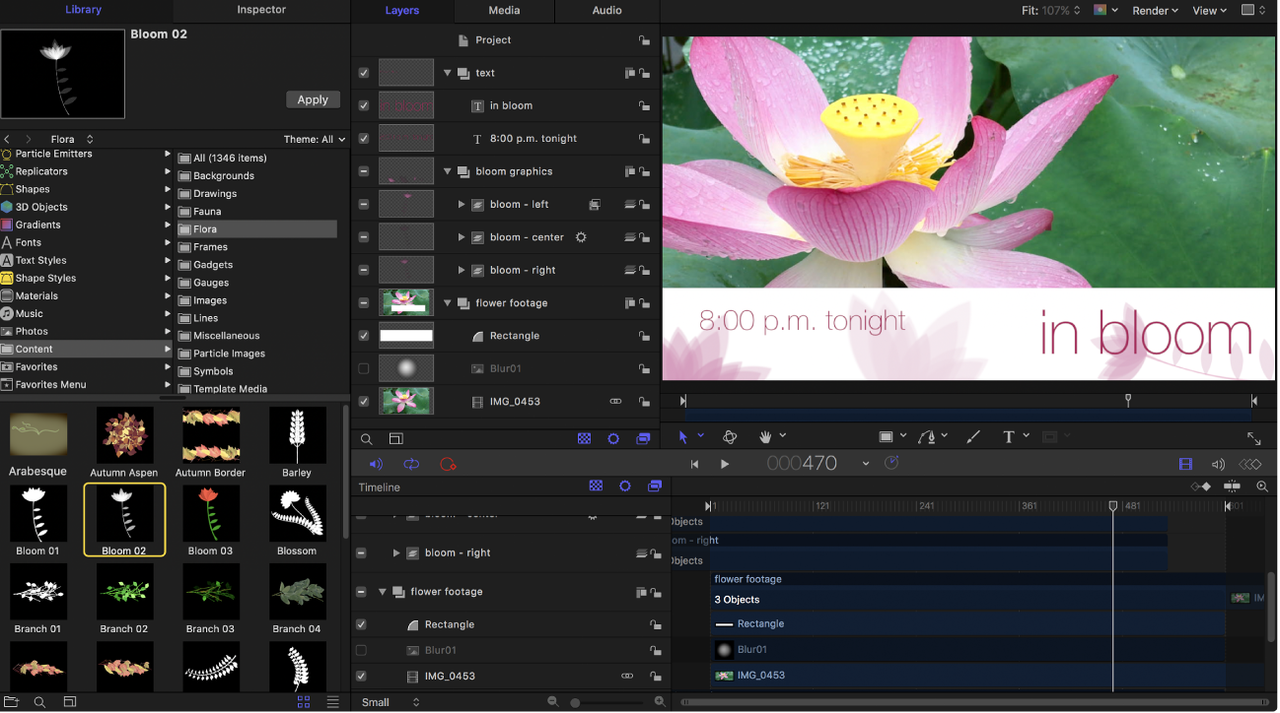The image size is (1280, 713).
Task: Click the timecode field 000470
Action: (x=802, y=464)
